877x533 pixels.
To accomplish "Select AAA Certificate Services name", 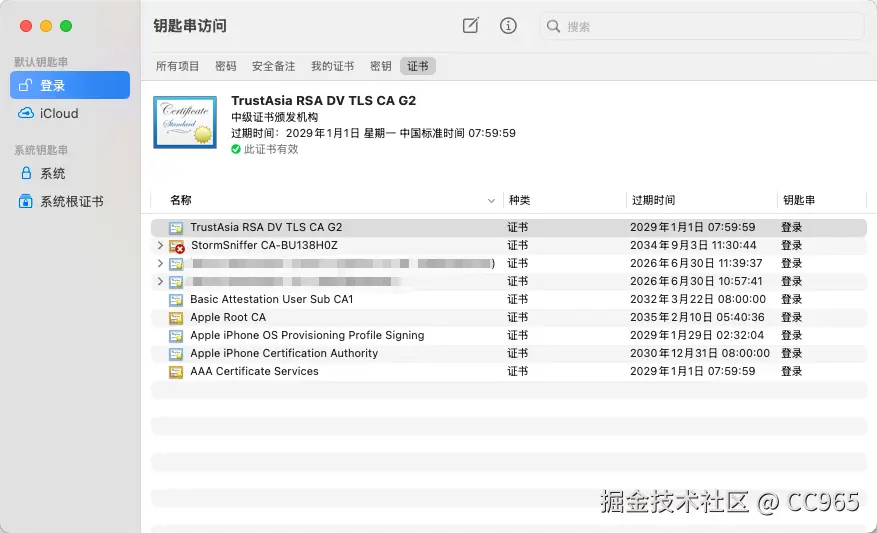I will tap(254, 371).
